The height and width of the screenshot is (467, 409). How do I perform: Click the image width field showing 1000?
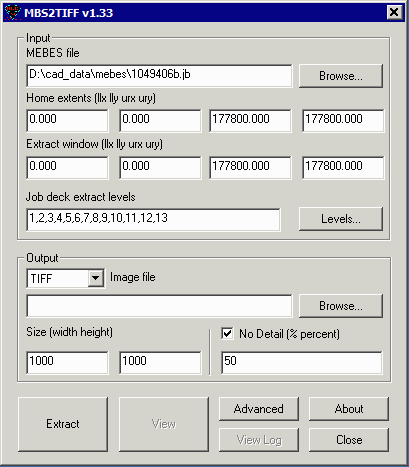tap(67, 362)
